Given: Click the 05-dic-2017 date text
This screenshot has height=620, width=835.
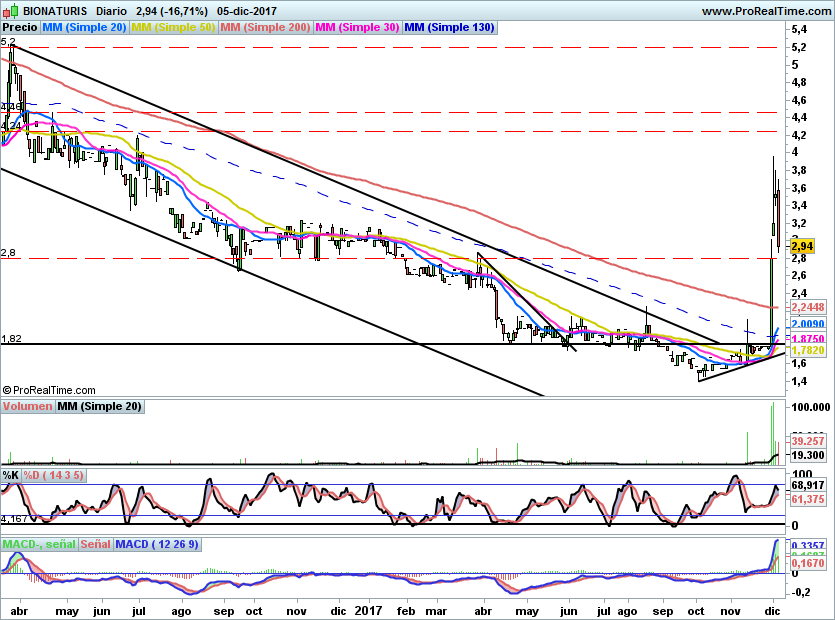Looking at the screenshot, I should (x=247, y=11).
